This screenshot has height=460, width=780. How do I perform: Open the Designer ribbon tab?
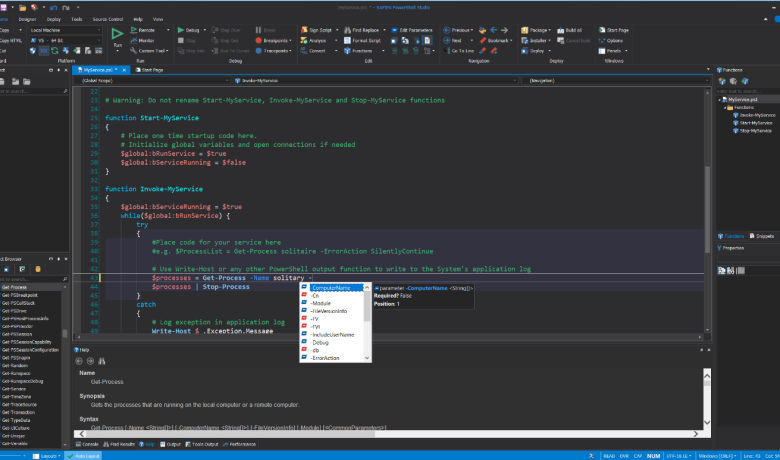(27, 19)
